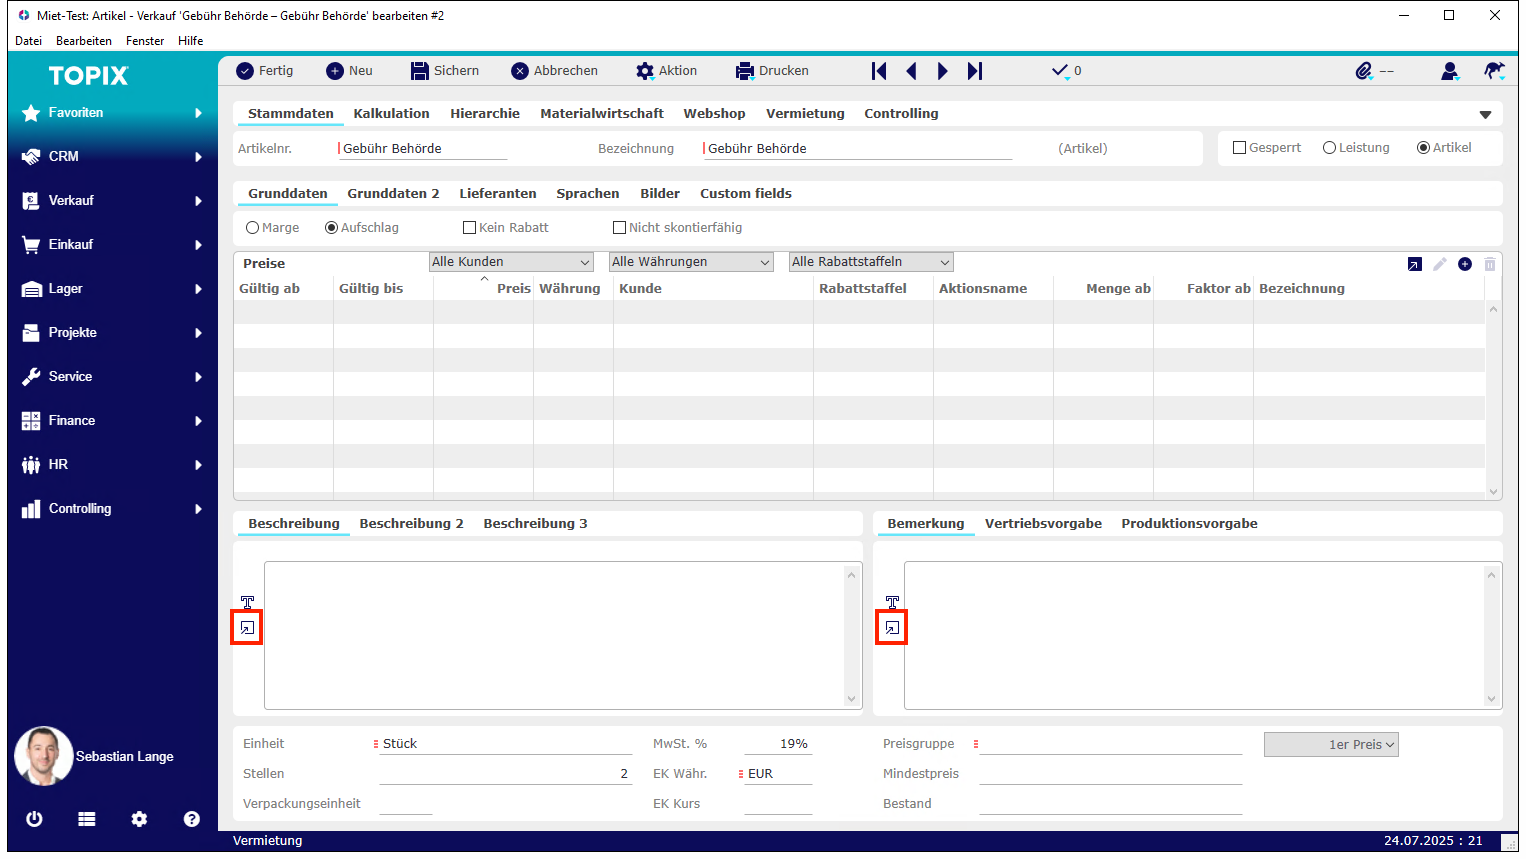Screen dimensions: 1526x859
Task: Click the Bezeichnung input field
Action: (858, 149)
